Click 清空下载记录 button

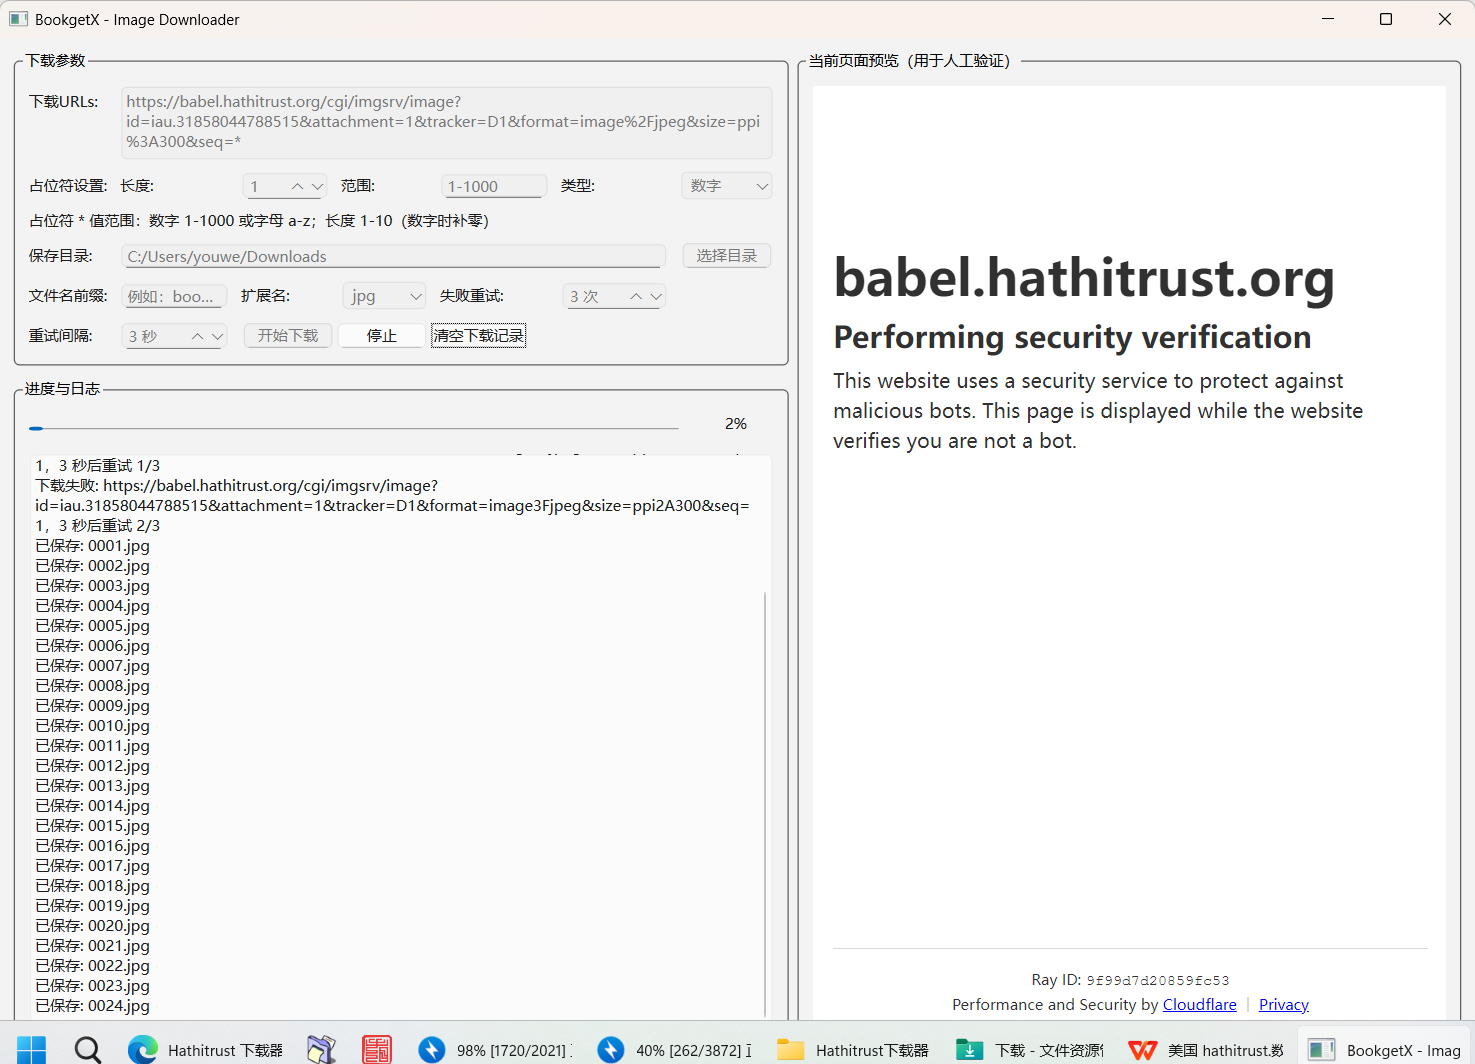pos(479,336)
